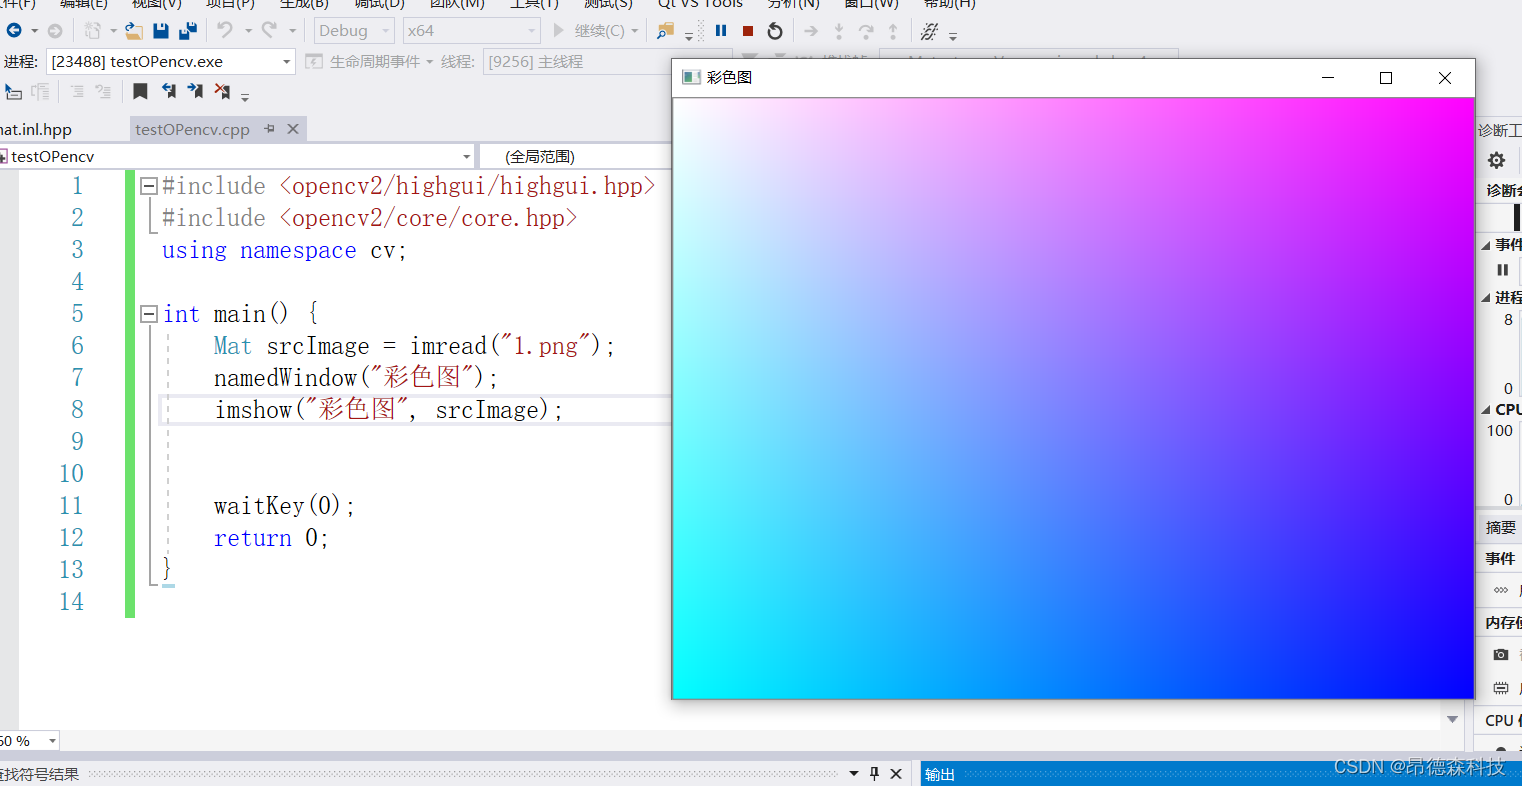The width and height of the screenshot is (1522, 786).
Task: Open the 分析(N) menu
Action: pos(793,4)
